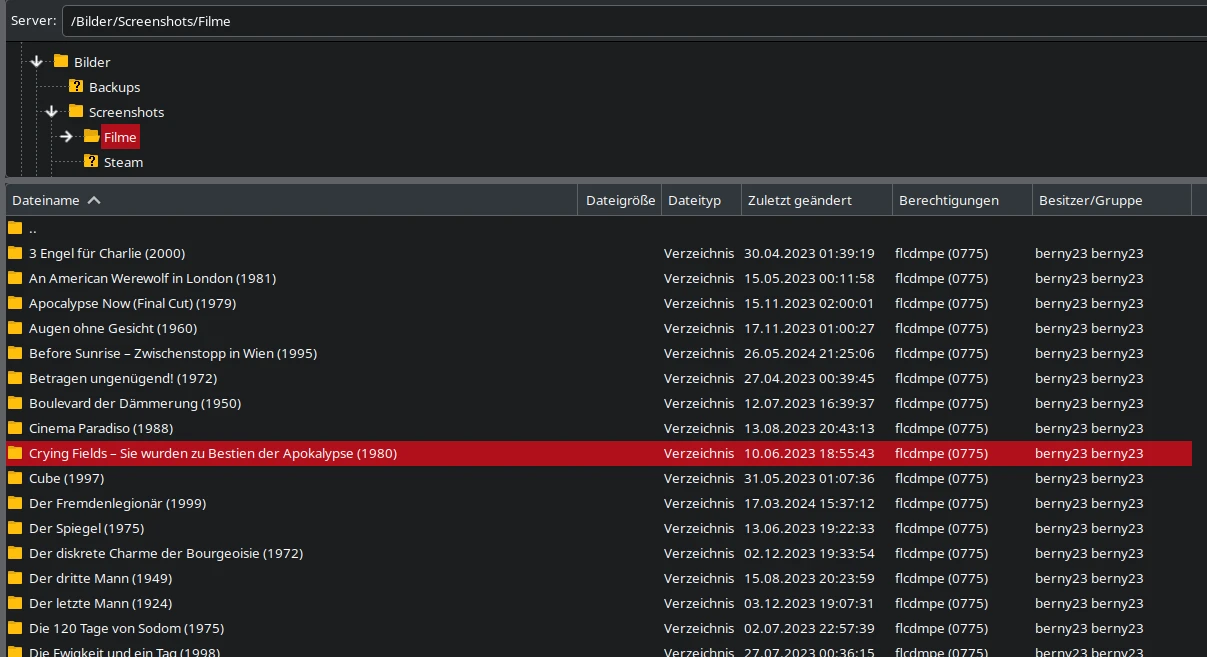
Task: Click the parent directory '..' folder icon
Action: click(x=15, y=228)
